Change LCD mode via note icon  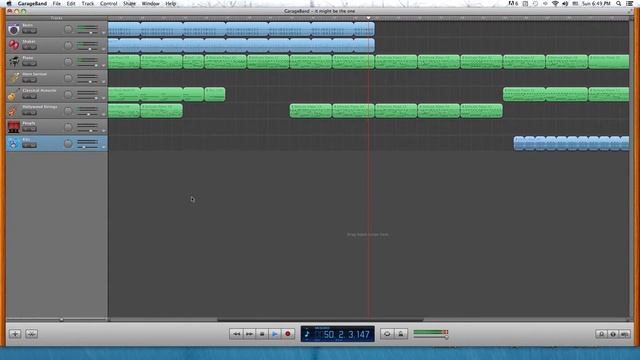pos(307,334)
